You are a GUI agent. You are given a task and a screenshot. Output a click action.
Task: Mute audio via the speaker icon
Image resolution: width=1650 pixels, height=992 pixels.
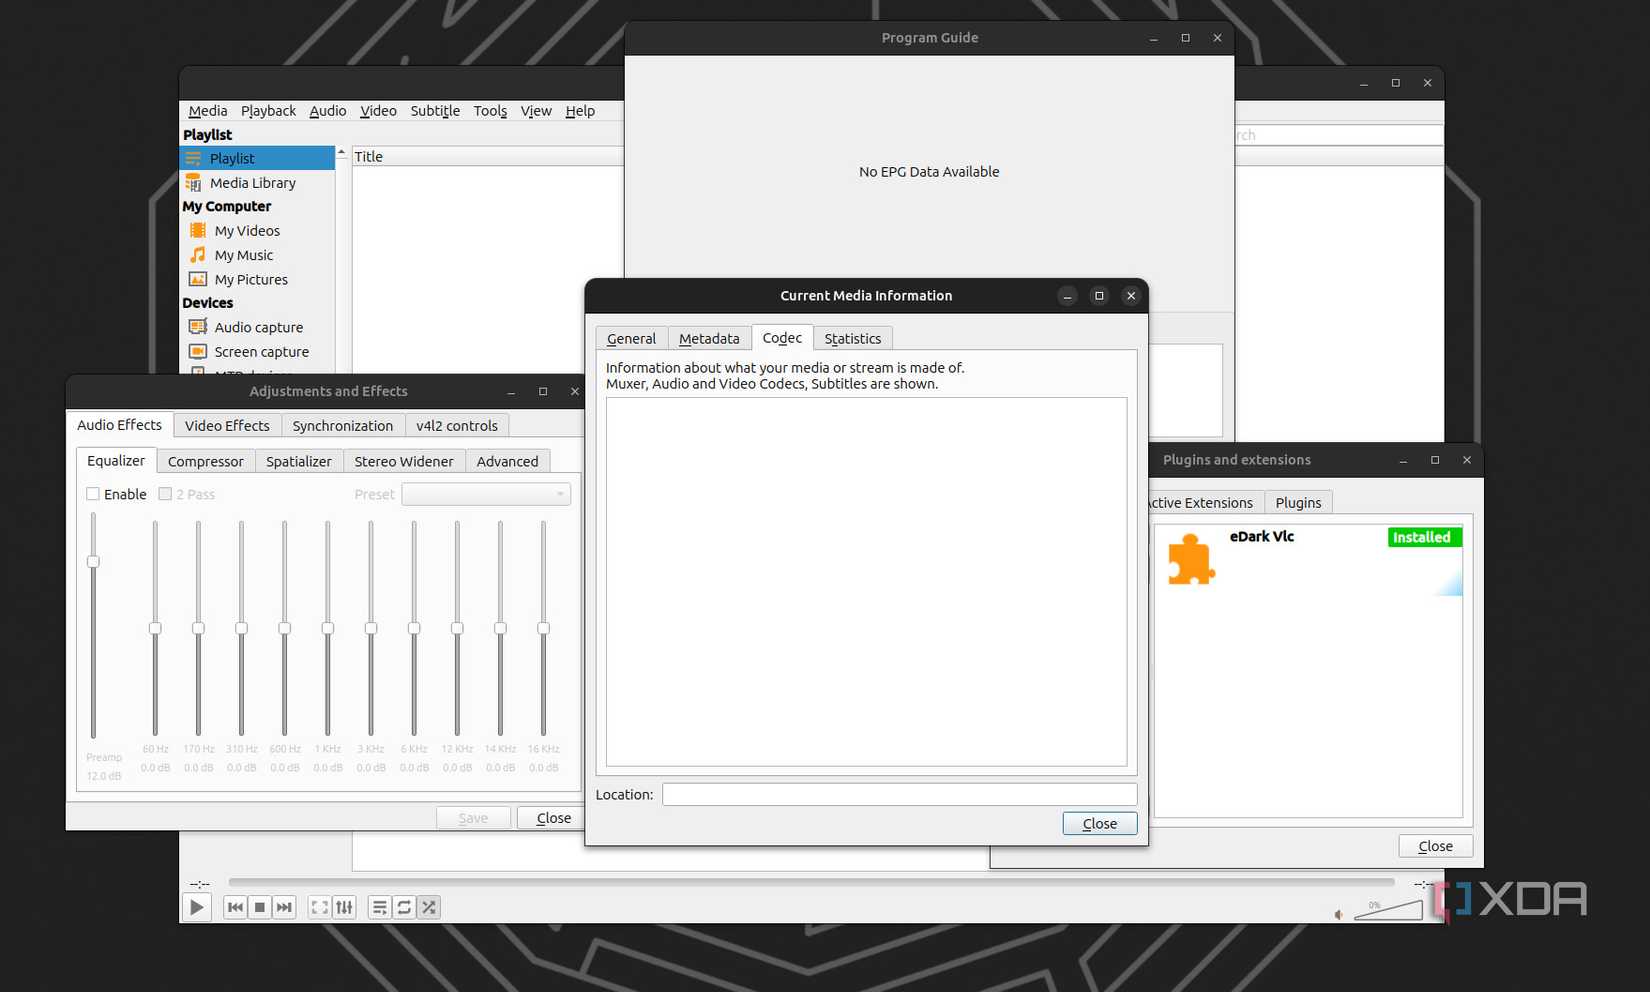[1339, 914]
